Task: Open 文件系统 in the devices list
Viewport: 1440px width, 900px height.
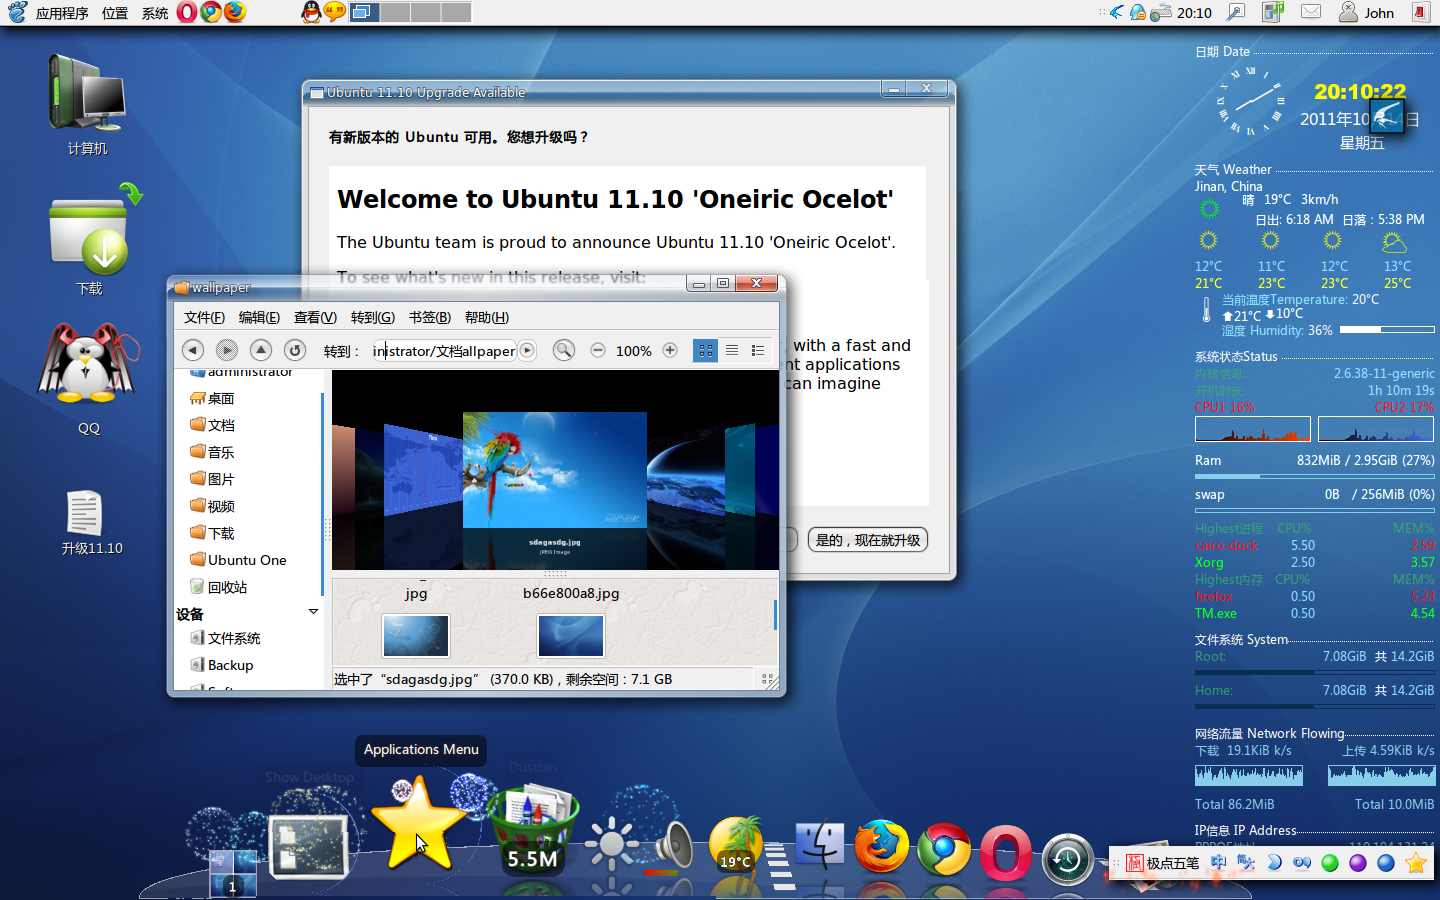Action: [x=225, y=638]
